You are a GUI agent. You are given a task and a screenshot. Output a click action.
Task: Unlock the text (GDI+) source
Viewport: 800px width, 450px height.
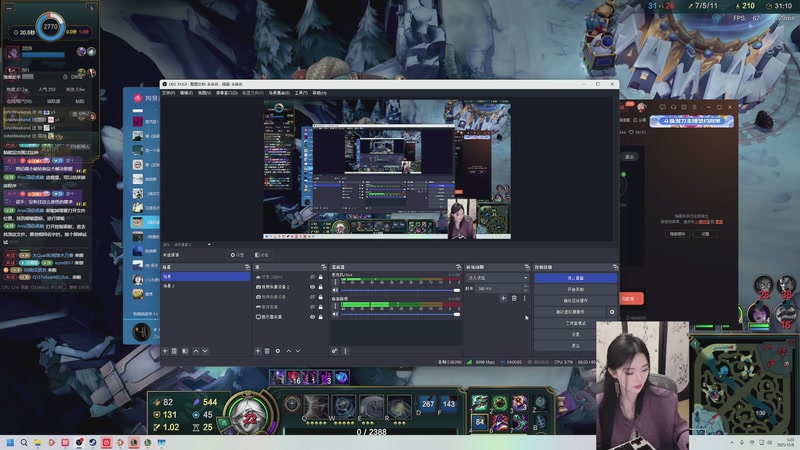pos(320,277)
